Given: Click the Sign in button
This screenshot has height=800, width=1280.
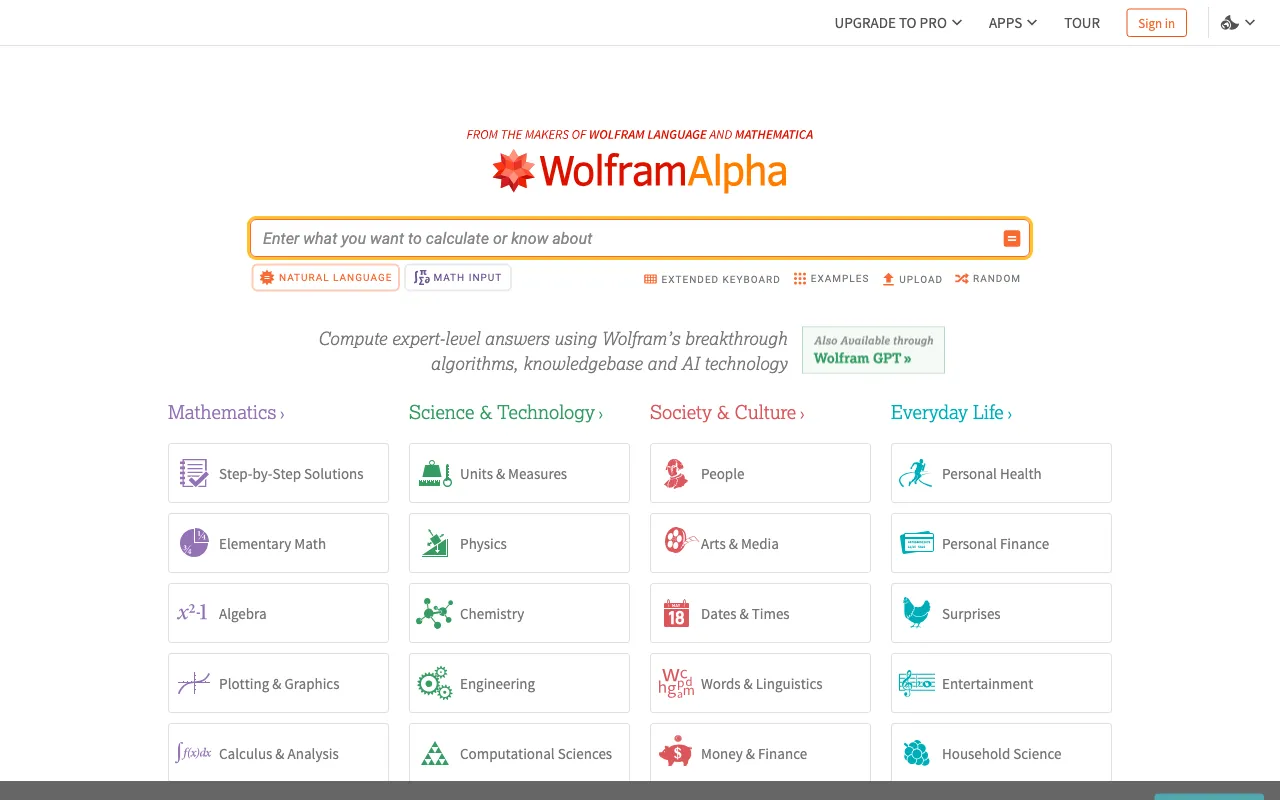Looking at the screenshot, I should point(1156,23).
